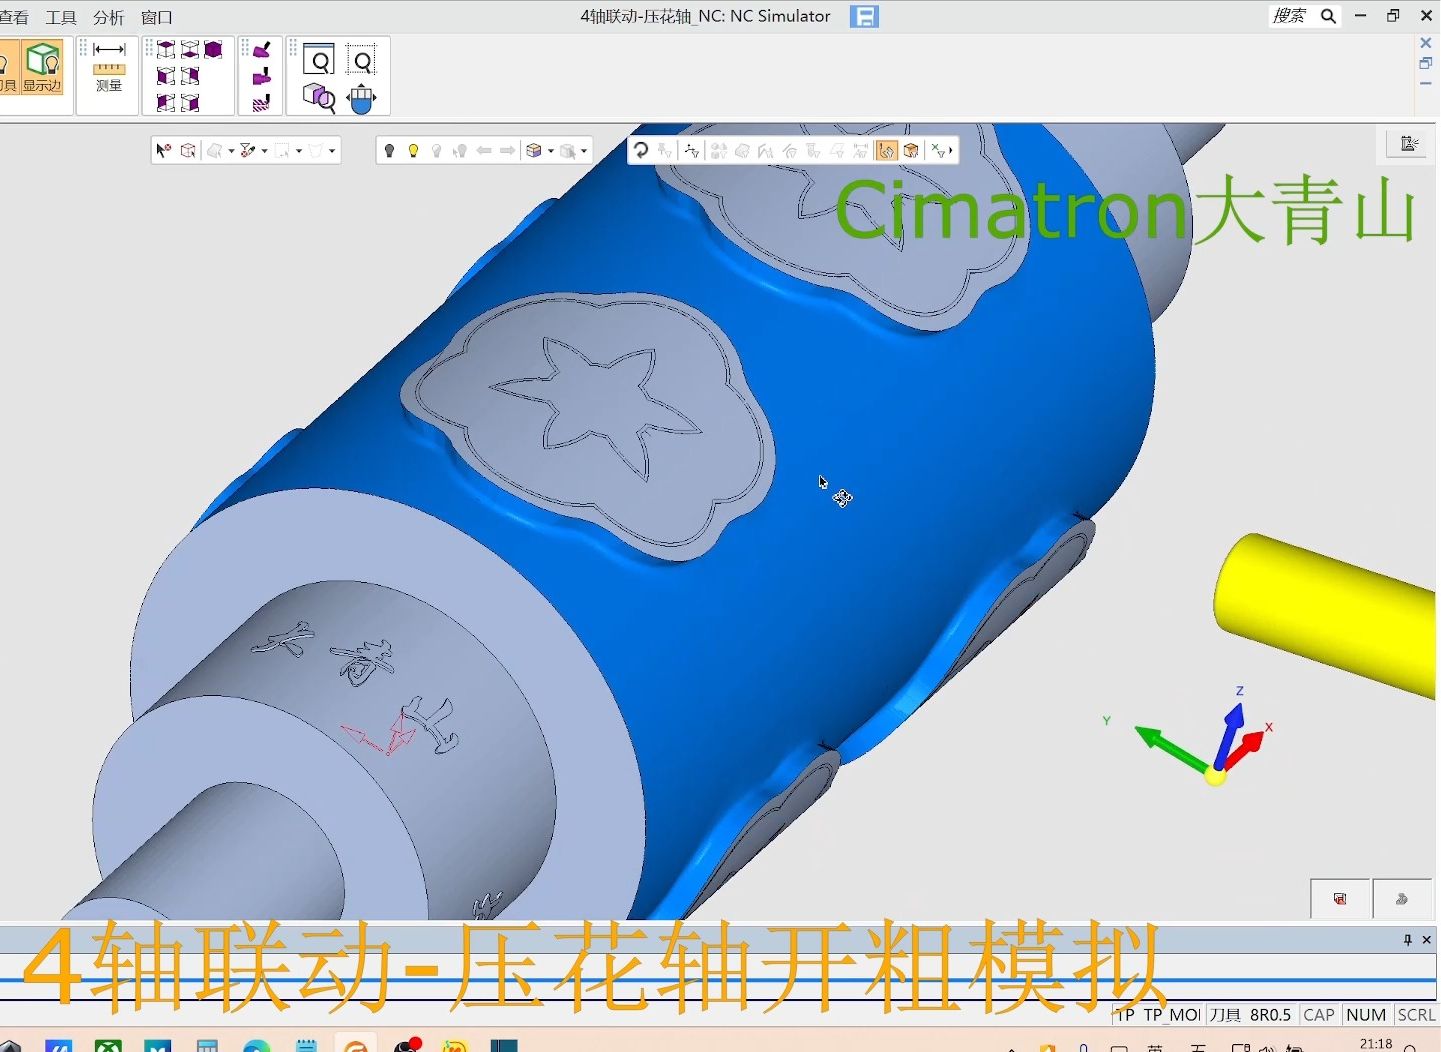Open the 工具 menu
Viewport: 1441px width, 1052px height.
[x=60, y=18]
